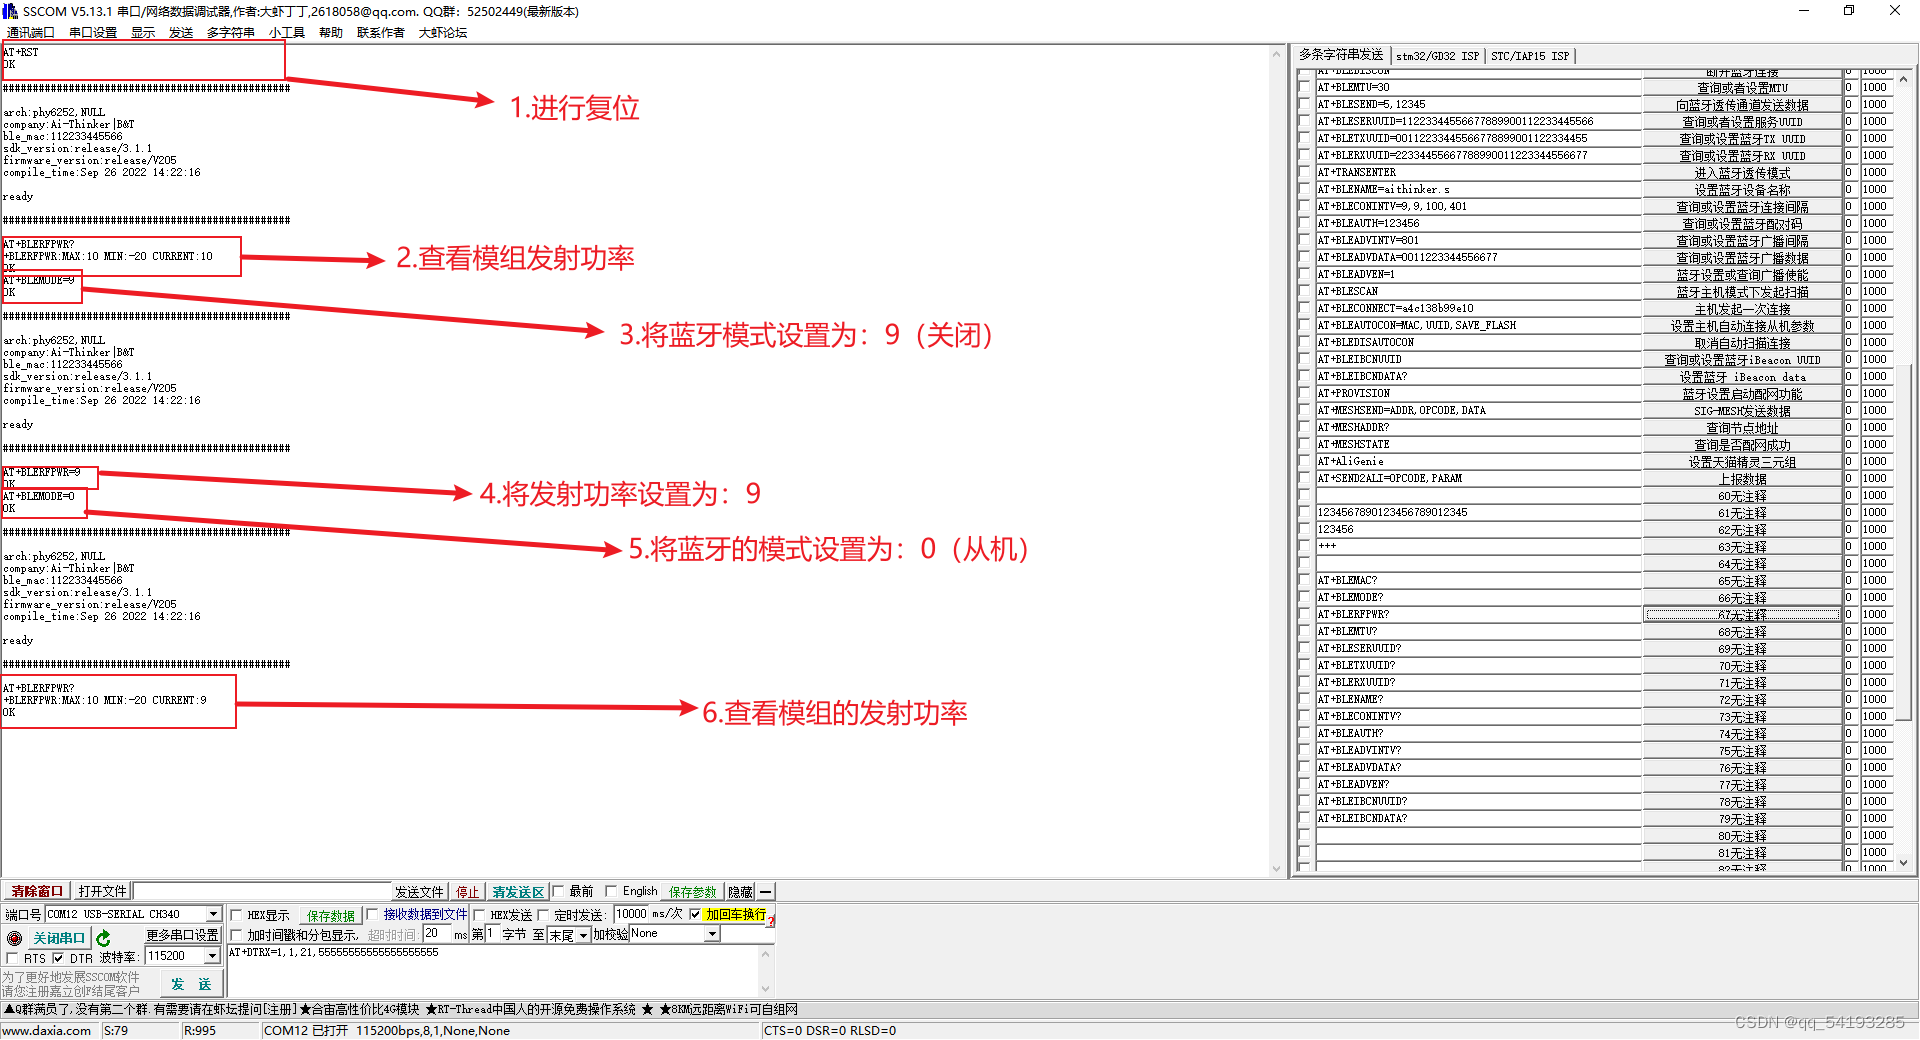
Task: Toggle the HEX发送 checkbox
Action: click(480, 914)
